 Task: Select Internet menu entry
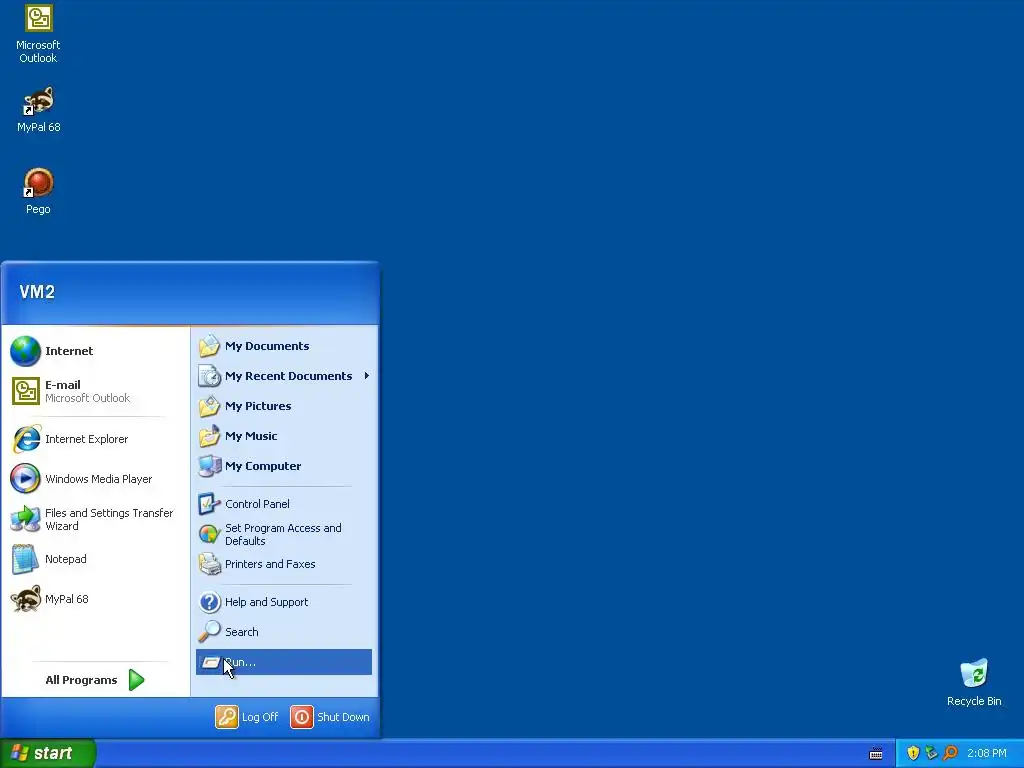tap(96, 351)
